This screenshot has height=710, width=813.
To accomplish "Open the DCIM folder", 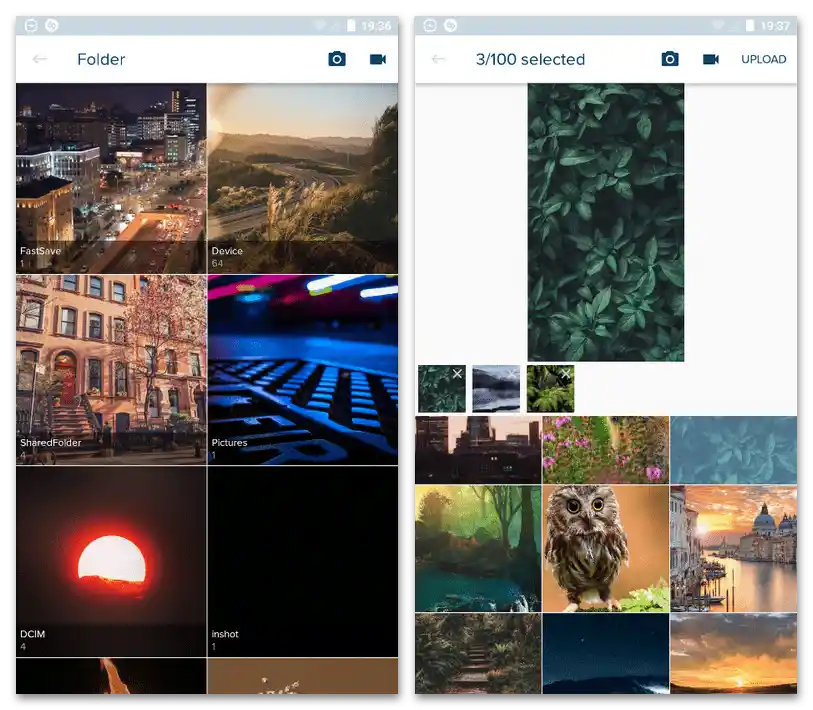I will [x=111, y=562].
